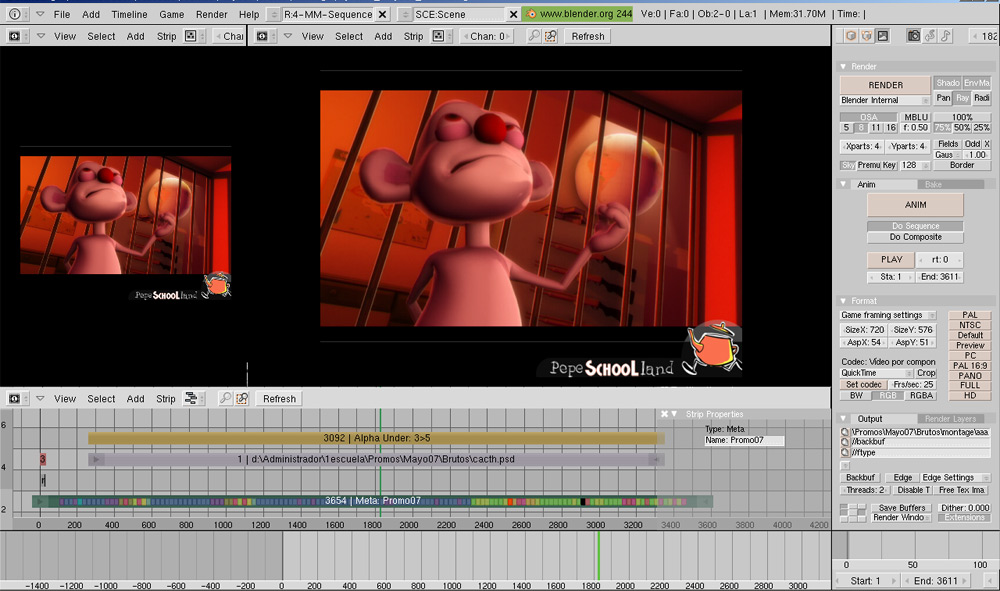Open the File menu

pyautogui.click(x=62, y=14)
